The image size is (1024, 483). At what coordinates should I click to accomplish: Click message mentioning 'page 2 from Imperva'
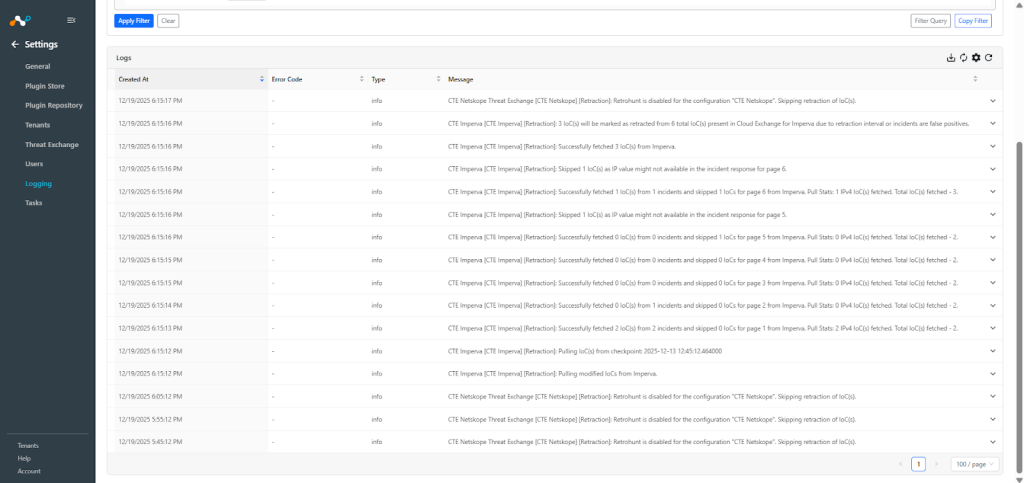tap(703, 305)
